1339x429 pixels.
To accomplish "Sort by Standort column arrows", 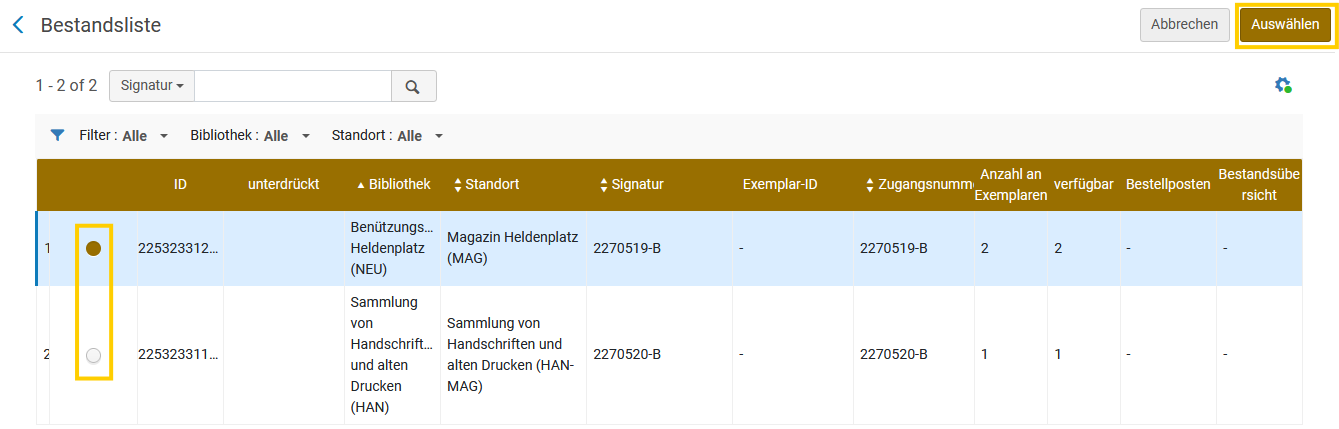I will click(x=458, y=185).
